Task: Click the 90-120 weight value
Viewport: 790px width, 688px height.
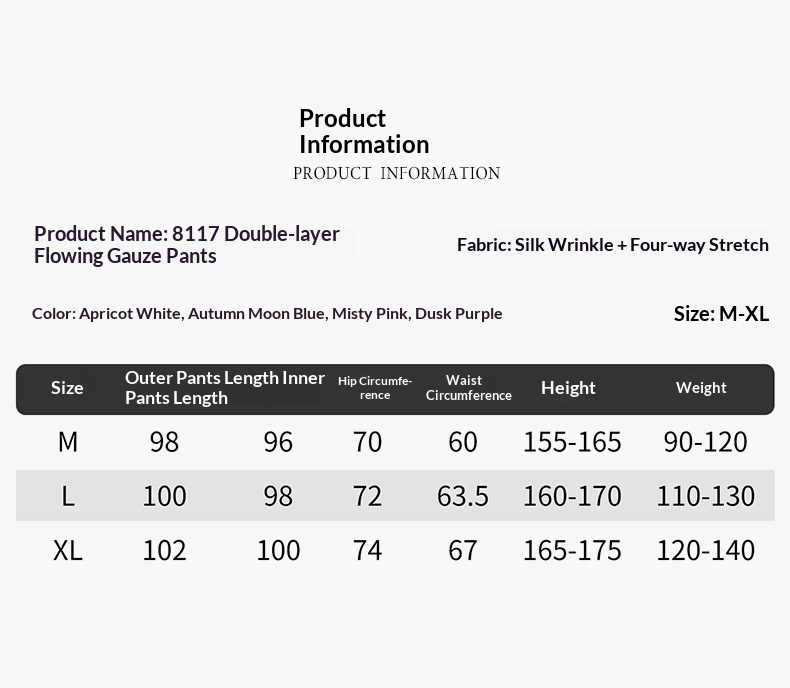Action: [x=705, y=442]
